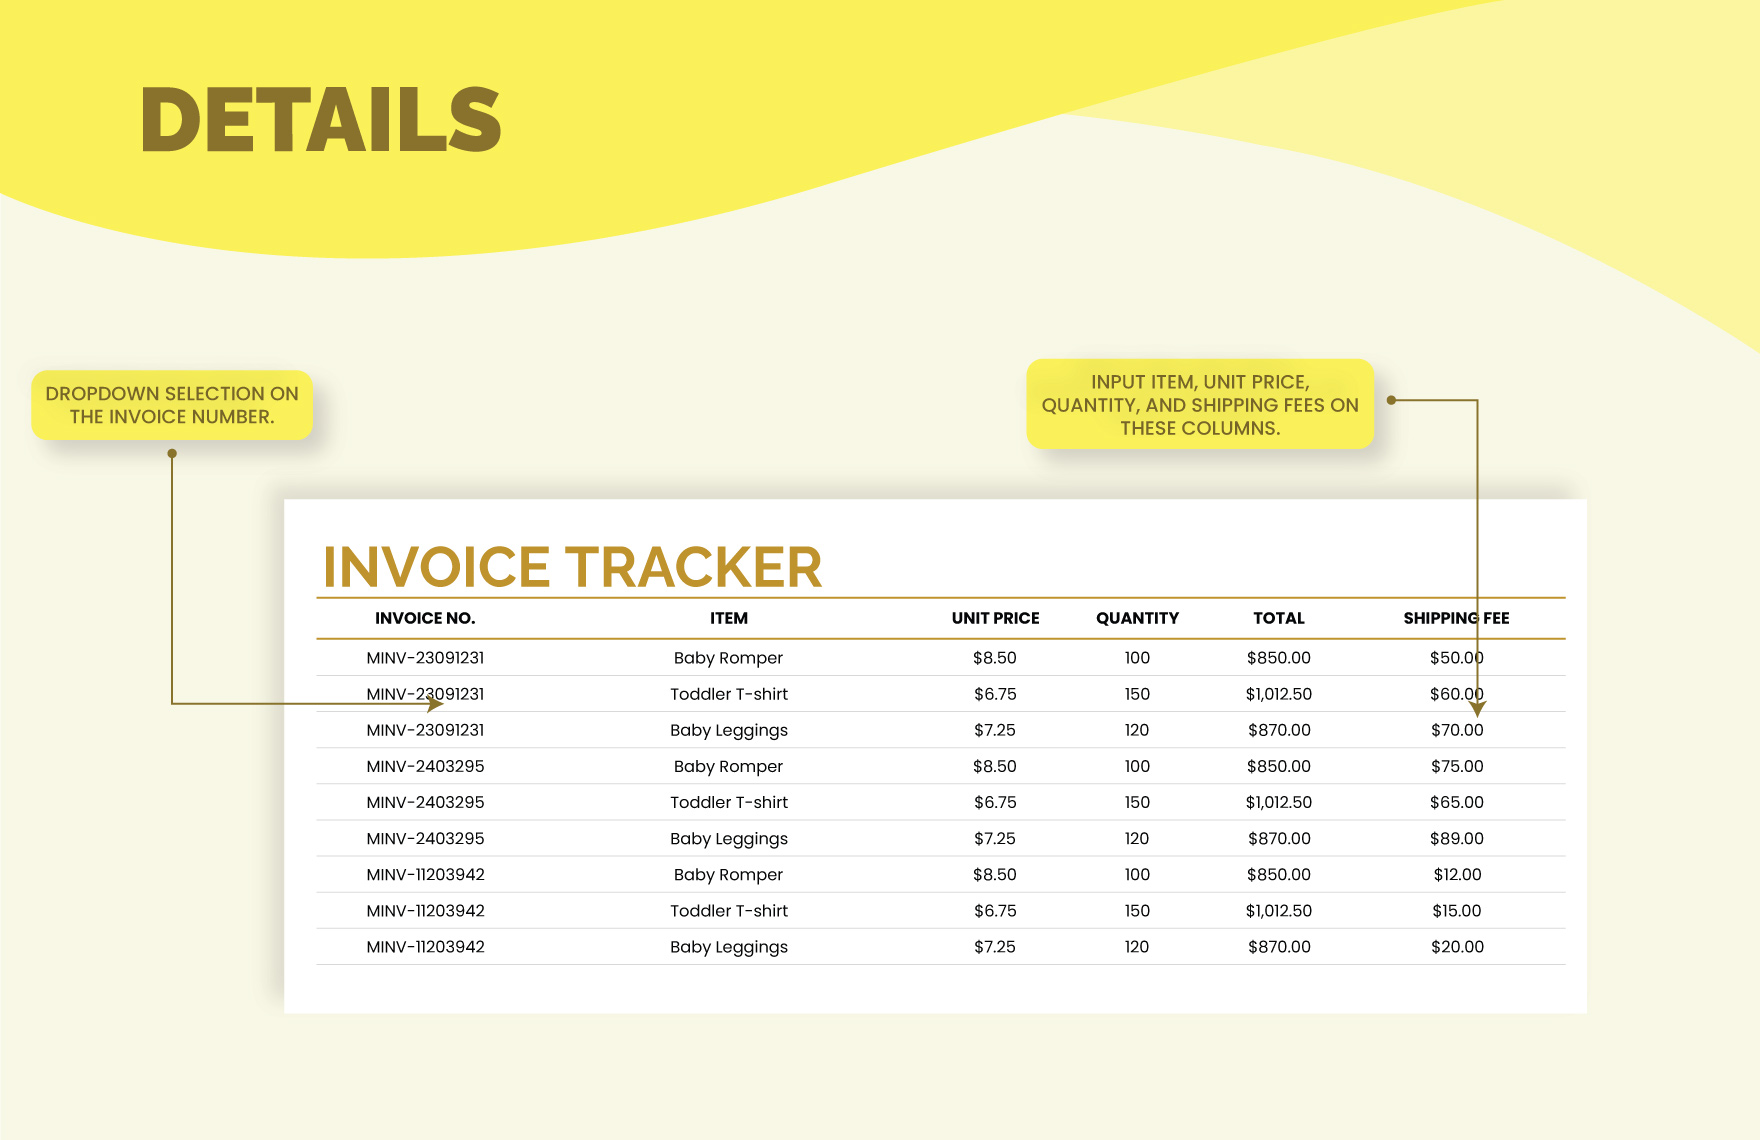Select the $15.00 shipping fee cell

(1457, 910)
